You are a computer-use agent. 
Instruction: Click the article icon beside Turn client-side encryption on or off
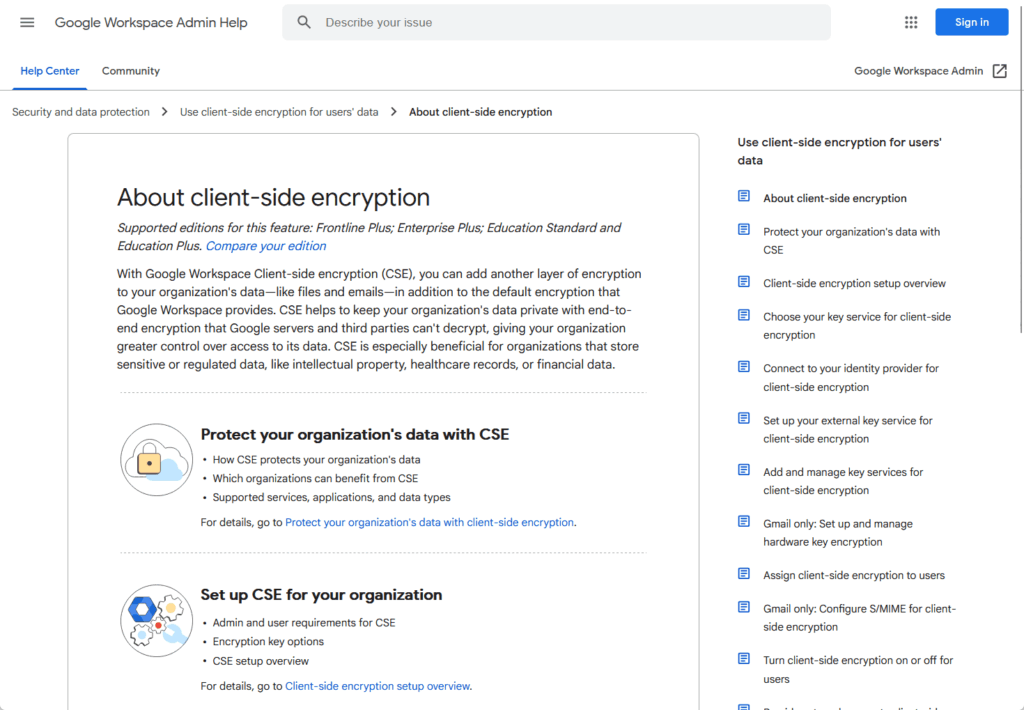click(744, 658)
